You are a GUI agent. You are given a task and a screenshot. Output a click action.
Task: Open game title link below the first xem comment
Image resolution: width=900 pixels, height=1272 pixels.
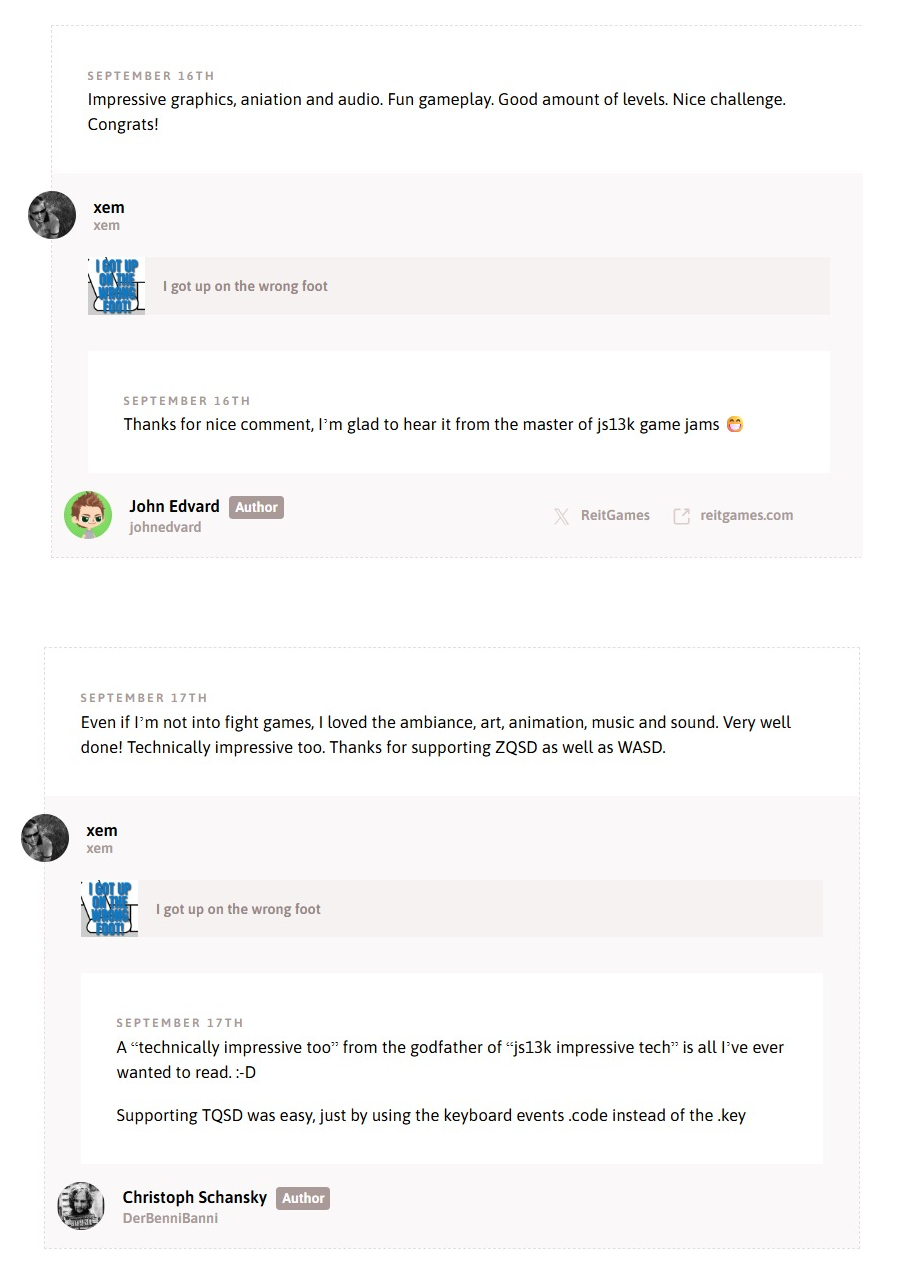pos(245,287)
